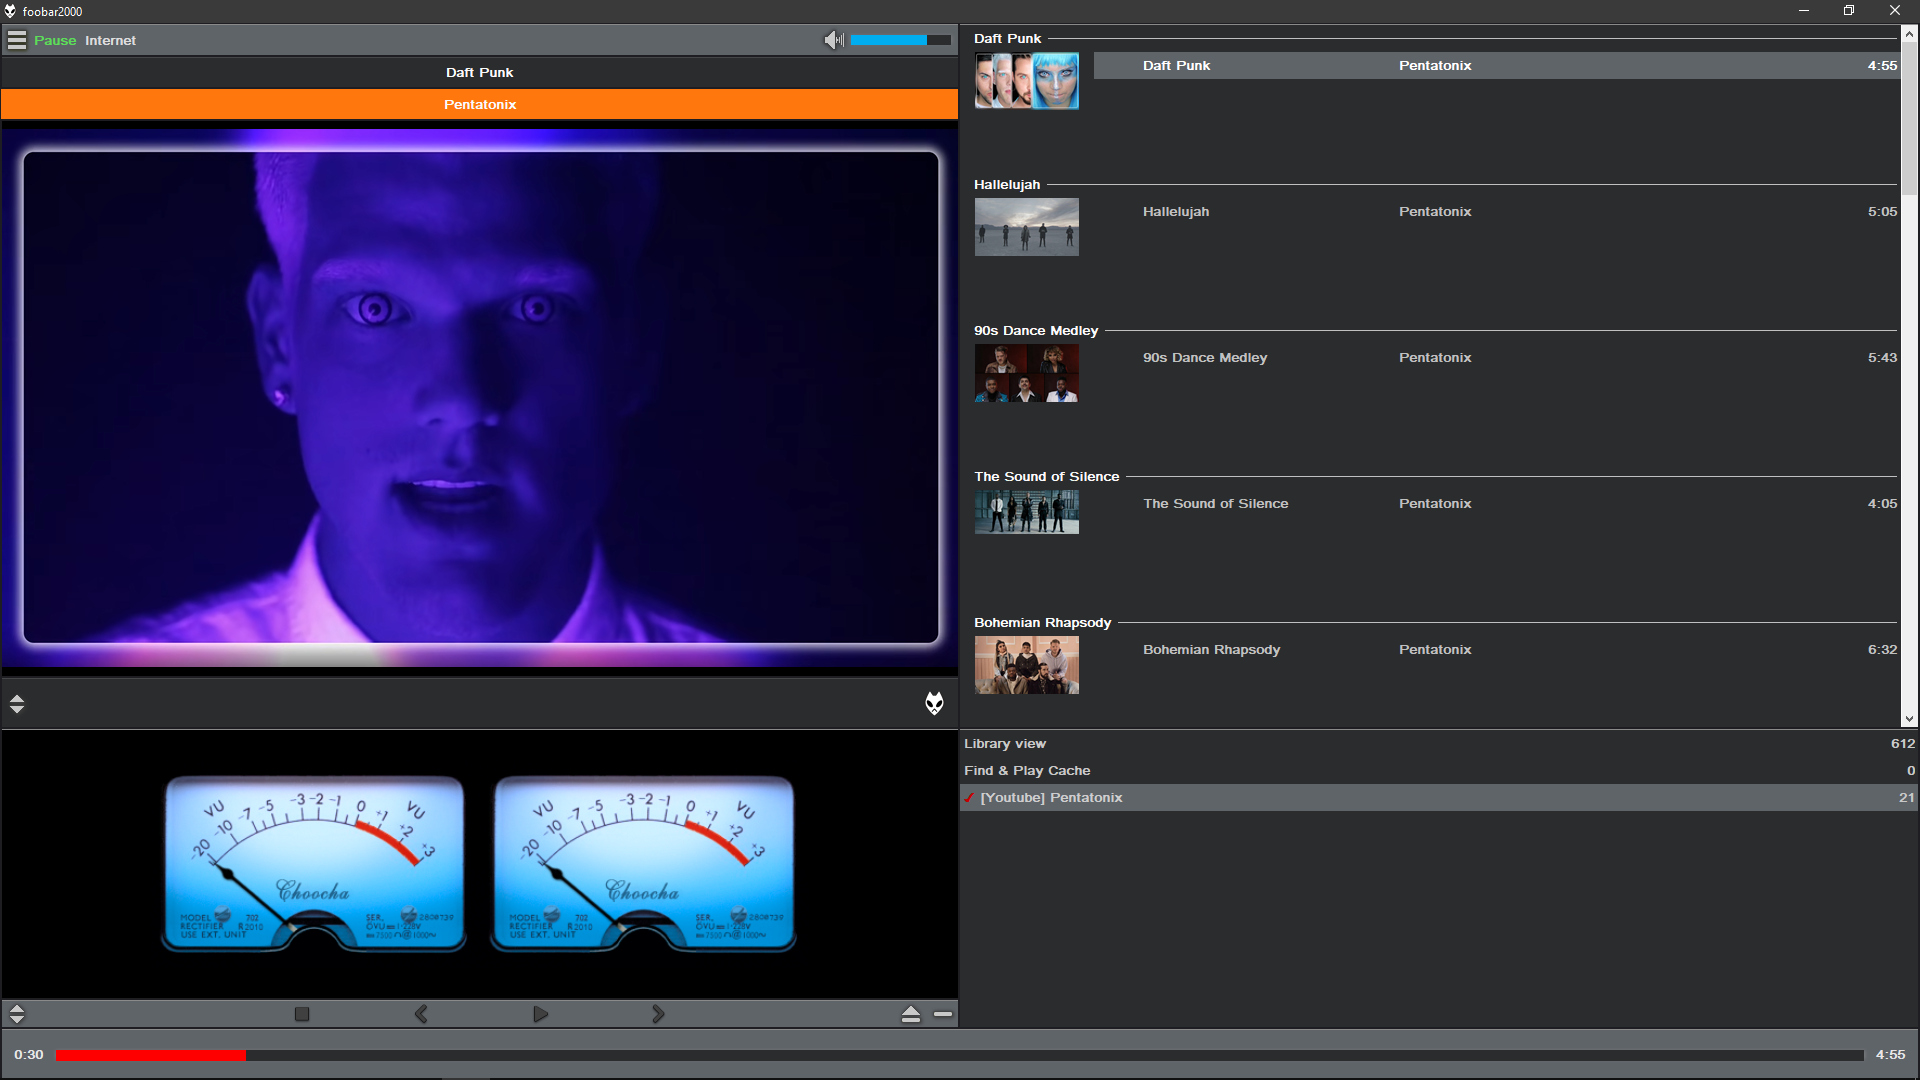Click the foobar2000 alien head logo
This screenshot has width=1920, height=1080.
(x=934, y=703)
